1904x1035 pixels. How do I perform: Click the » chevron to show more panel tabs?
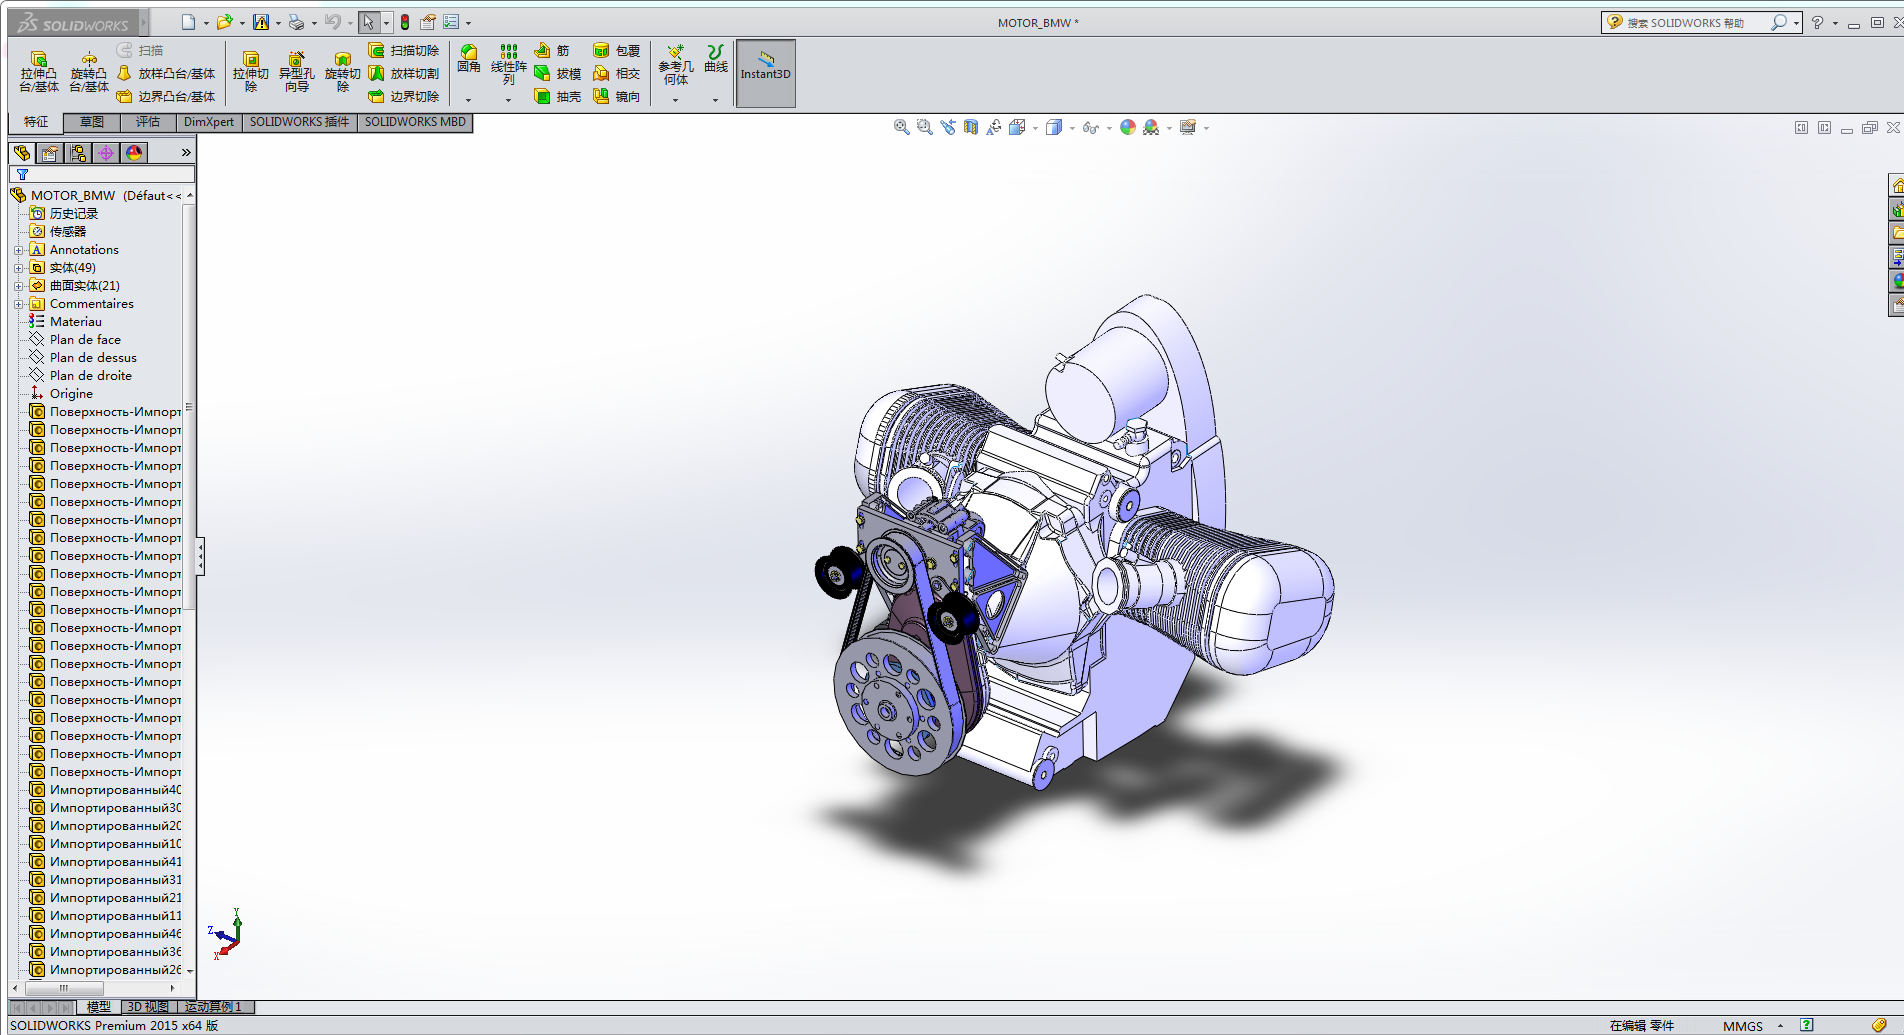(185, 152)
